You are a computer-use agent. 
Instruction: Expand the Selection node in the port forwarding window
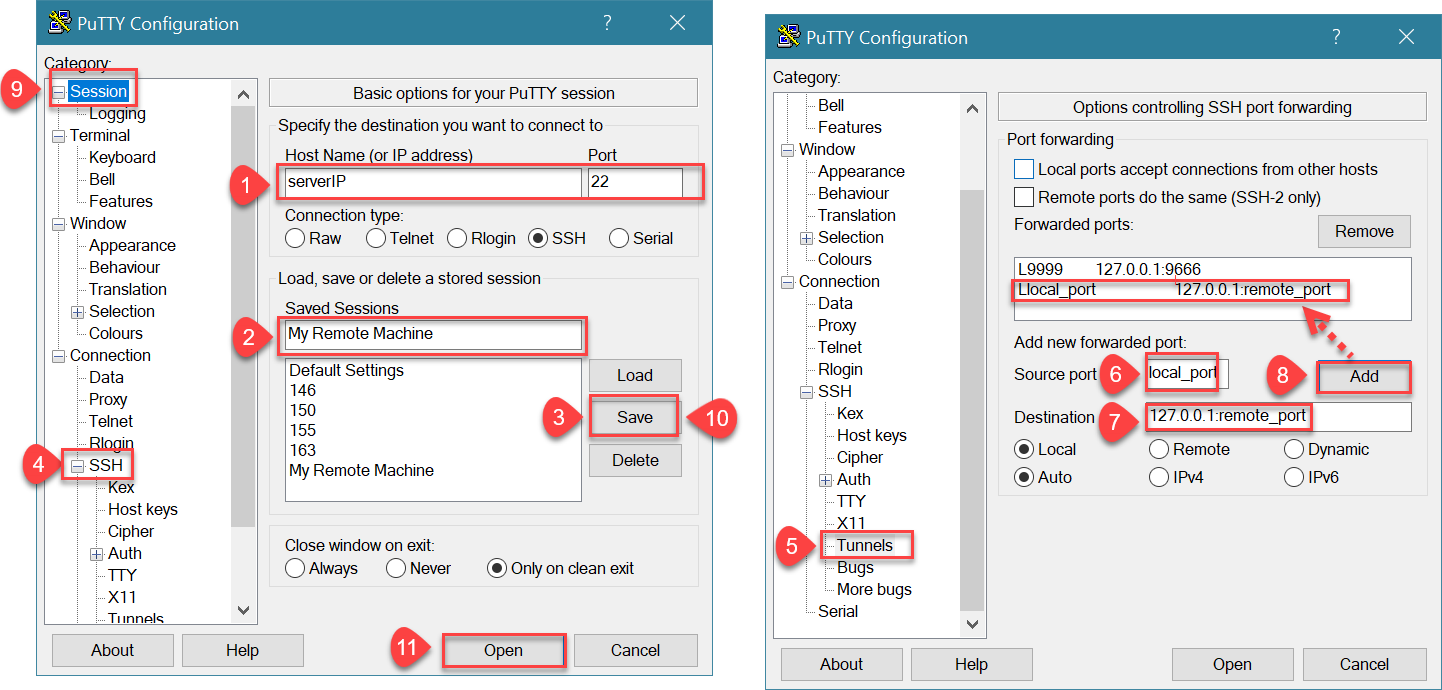(807, 238)
